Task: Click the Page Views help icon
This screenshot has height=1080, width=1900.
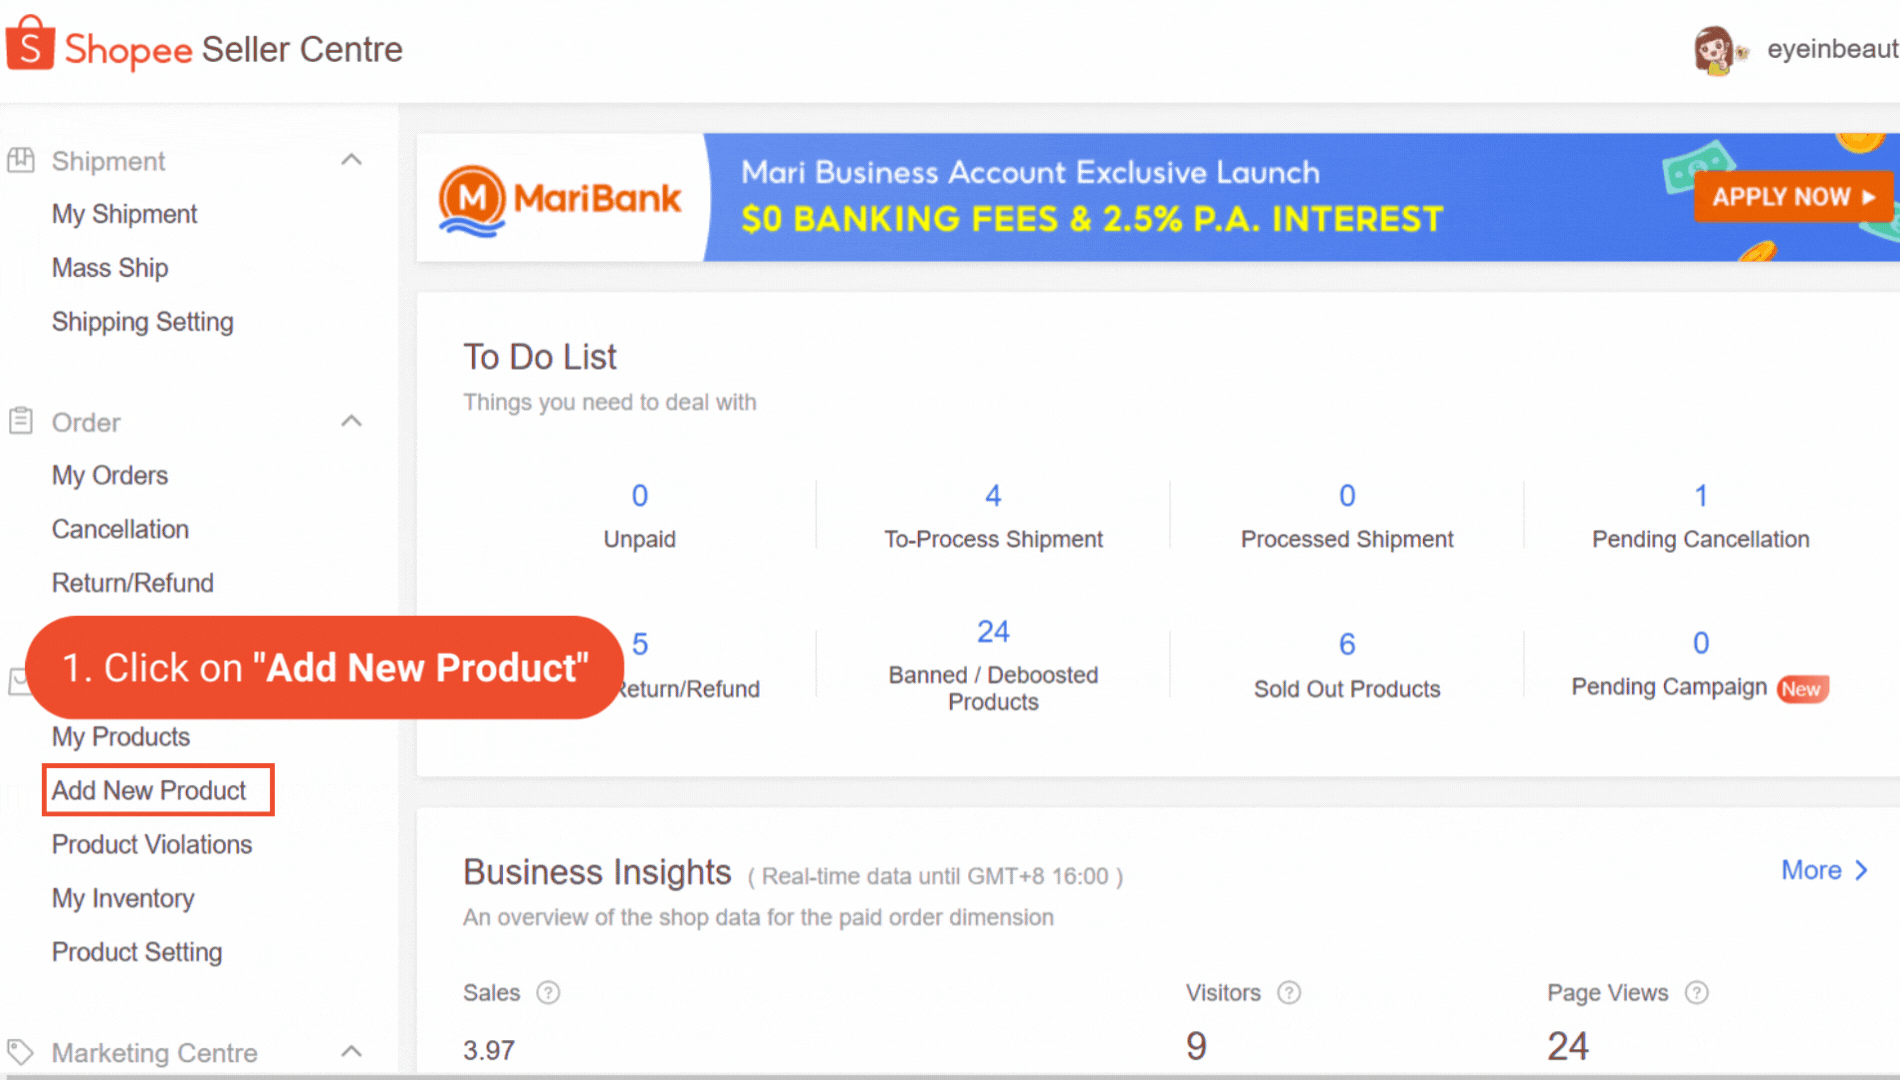Action: click(1696, 992)
